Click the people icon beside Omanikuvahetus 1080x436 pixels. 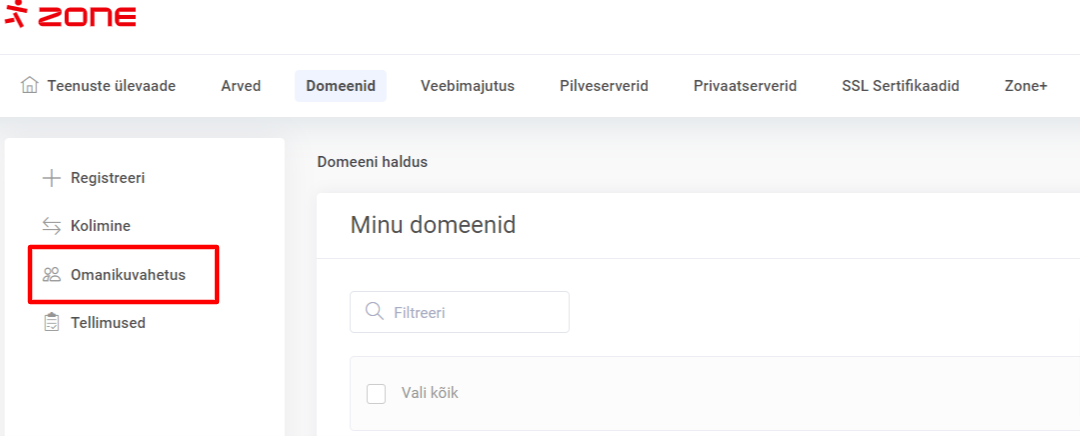(51, 274)
